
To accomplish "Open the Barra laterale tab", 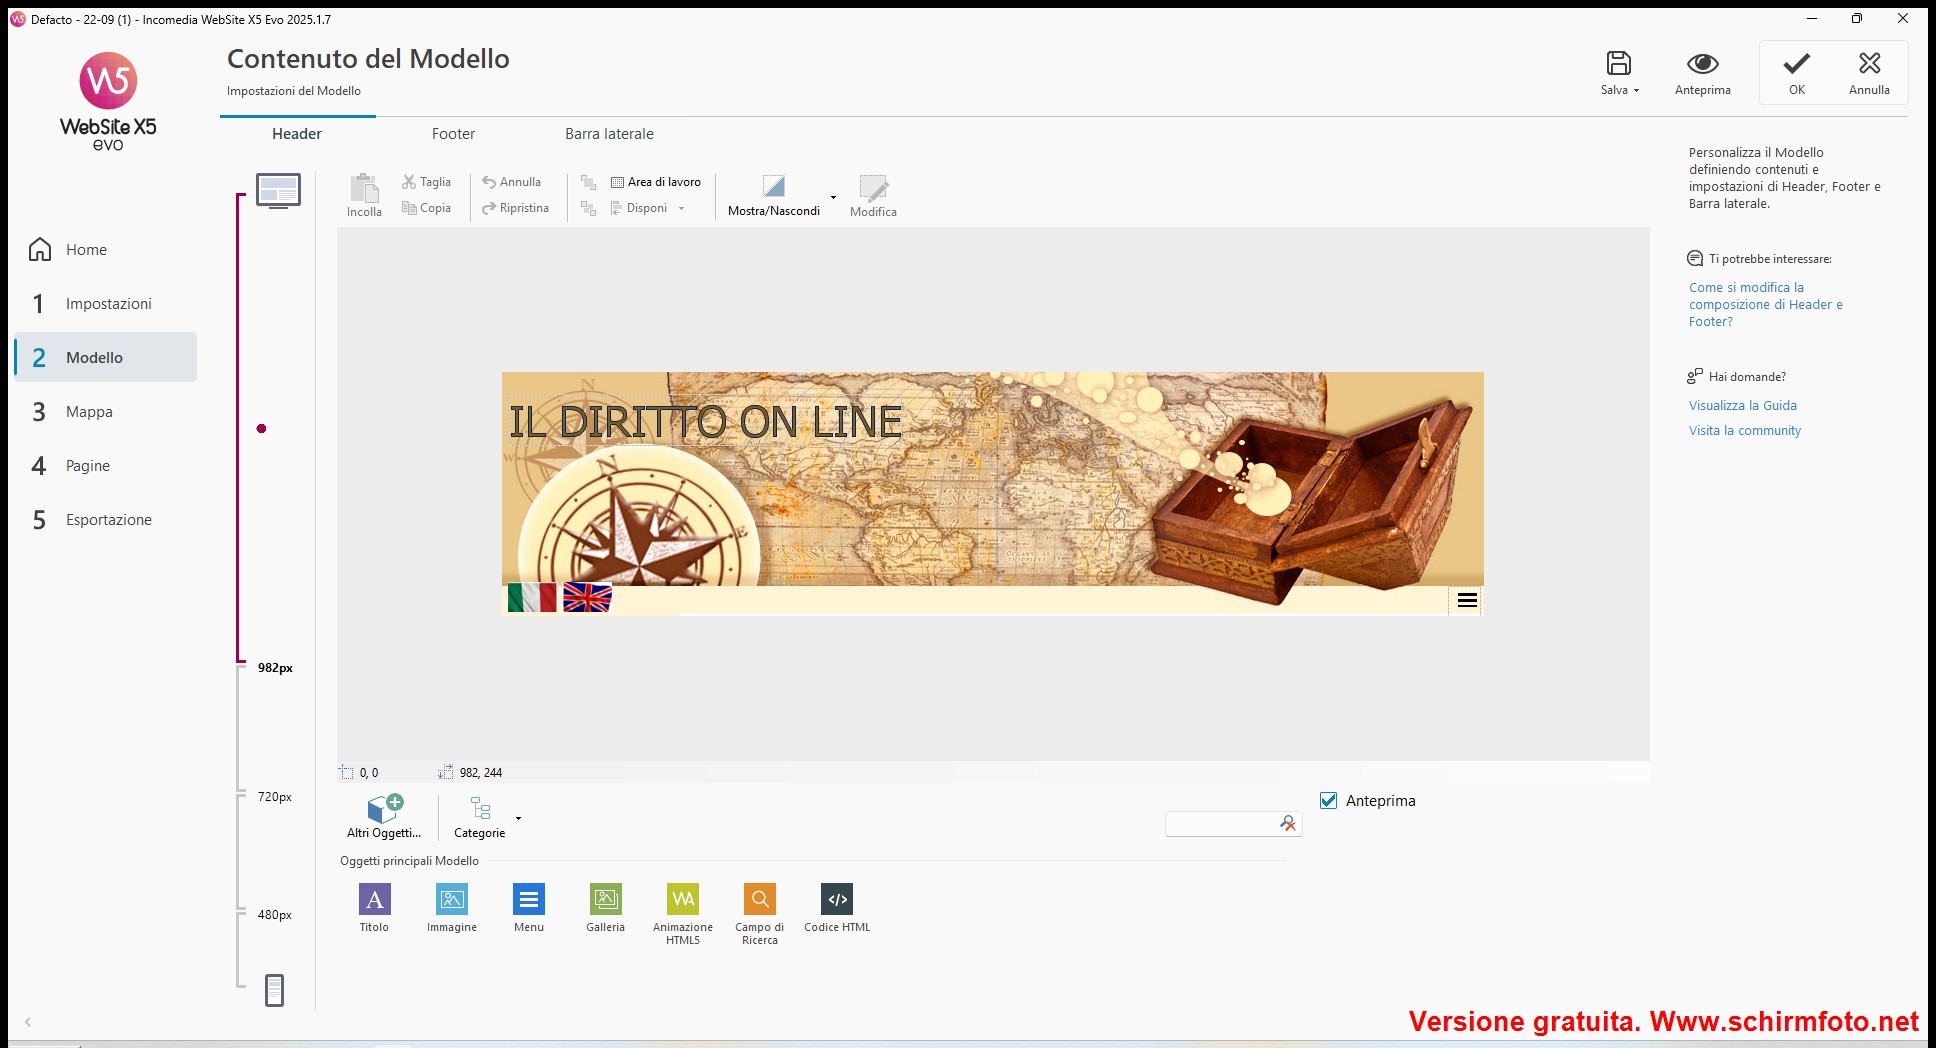I will coord(609,134).
